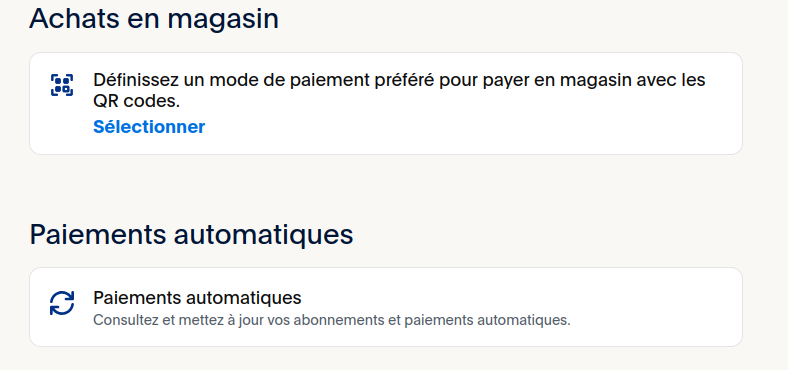
Task: Click the Paiements automatiques section heading
Action: click(191, 234)
